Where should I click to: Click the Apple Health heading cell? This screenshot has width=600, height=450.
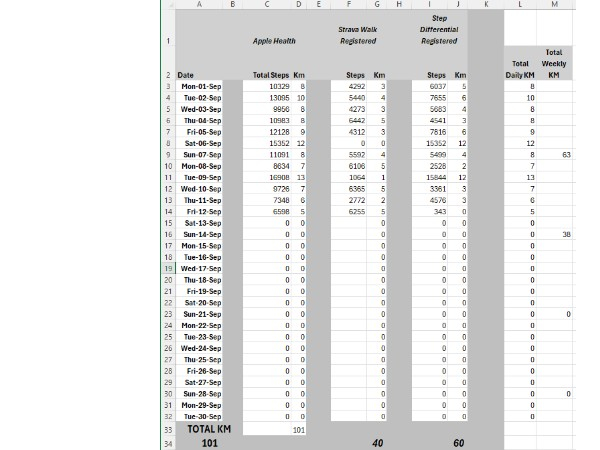click(x=274, y=41)
